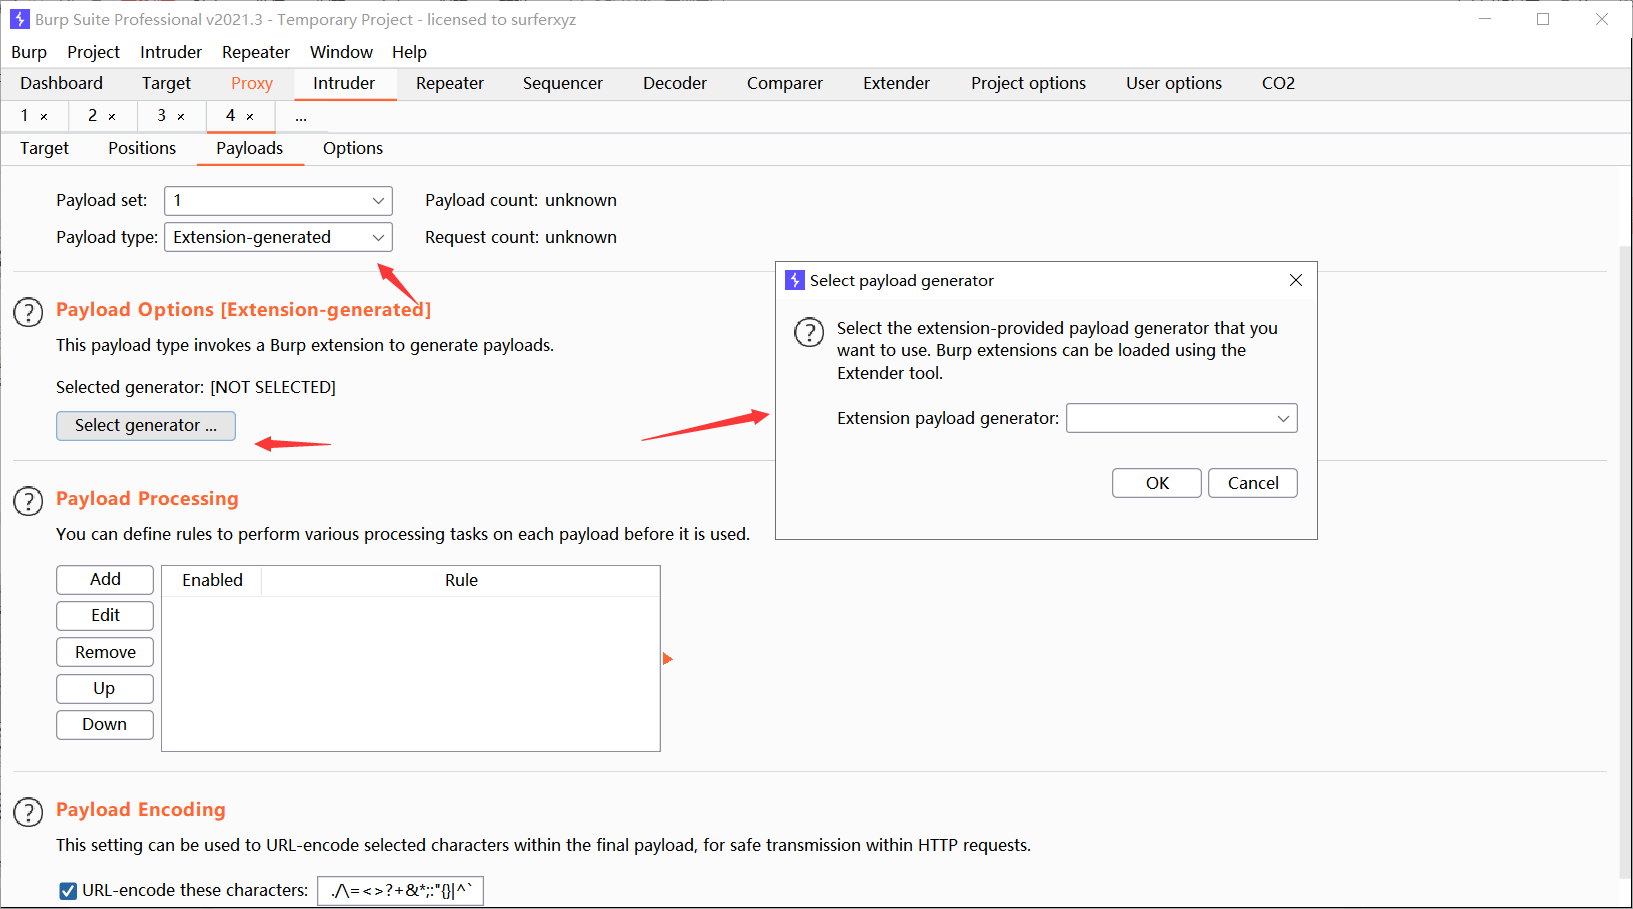Open the Payload set dropdown
The width and height of the screenshot is (1633, 909).
tap(278, 201)
